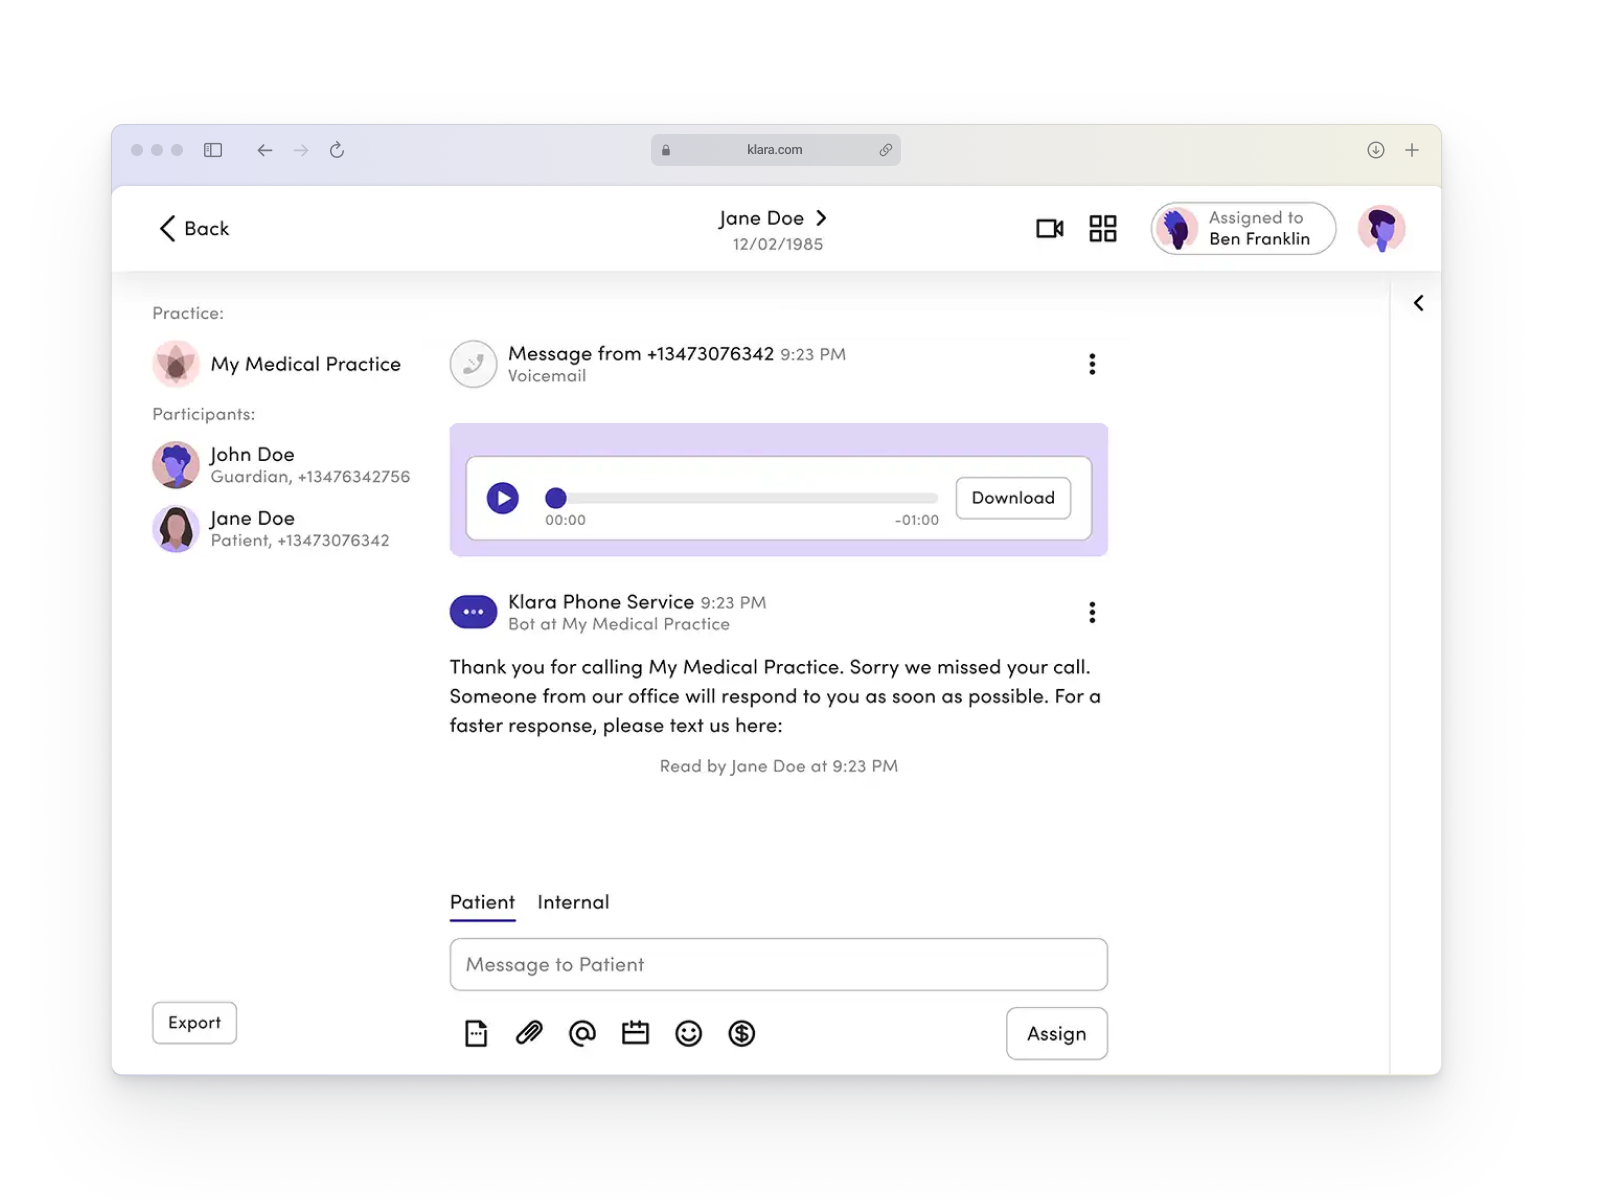Select the Patient tab
1600x1200 pixels.
point(482,902)
